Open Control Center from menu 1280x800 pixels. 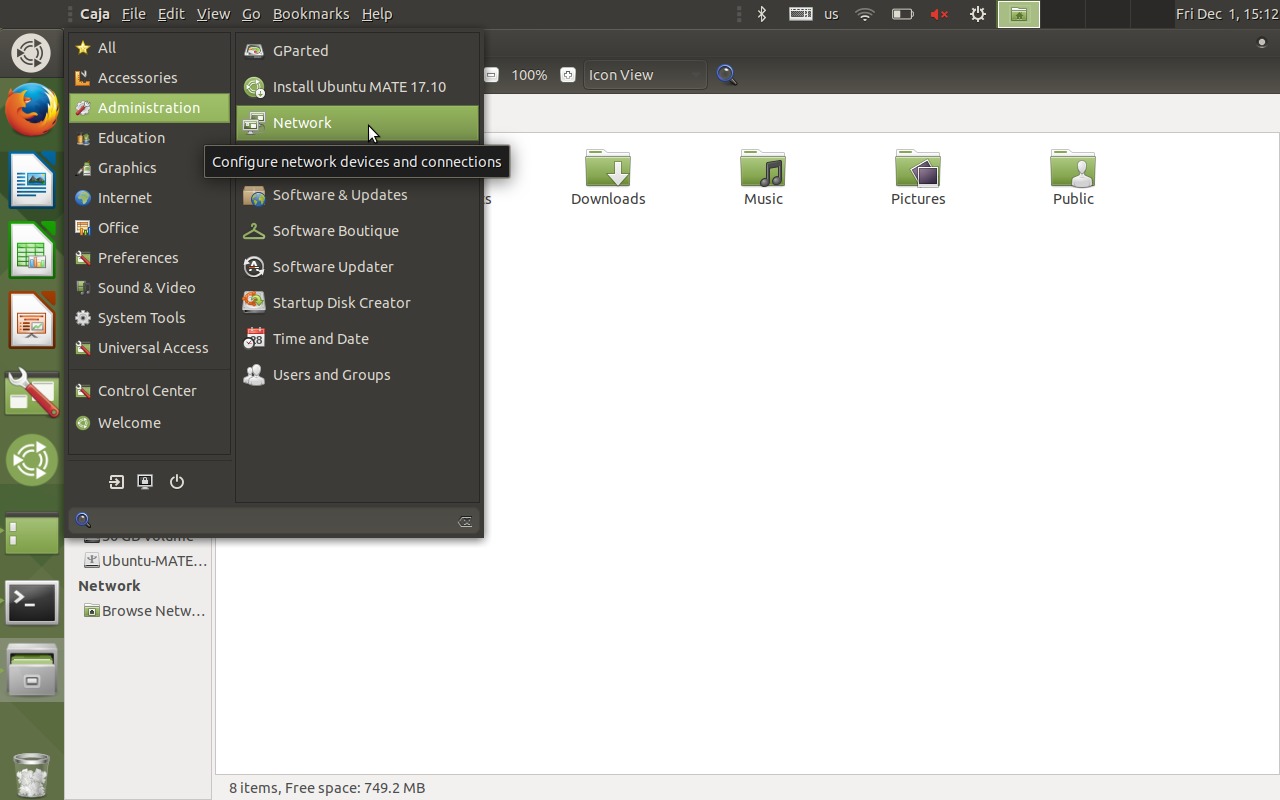coord(149,391)
